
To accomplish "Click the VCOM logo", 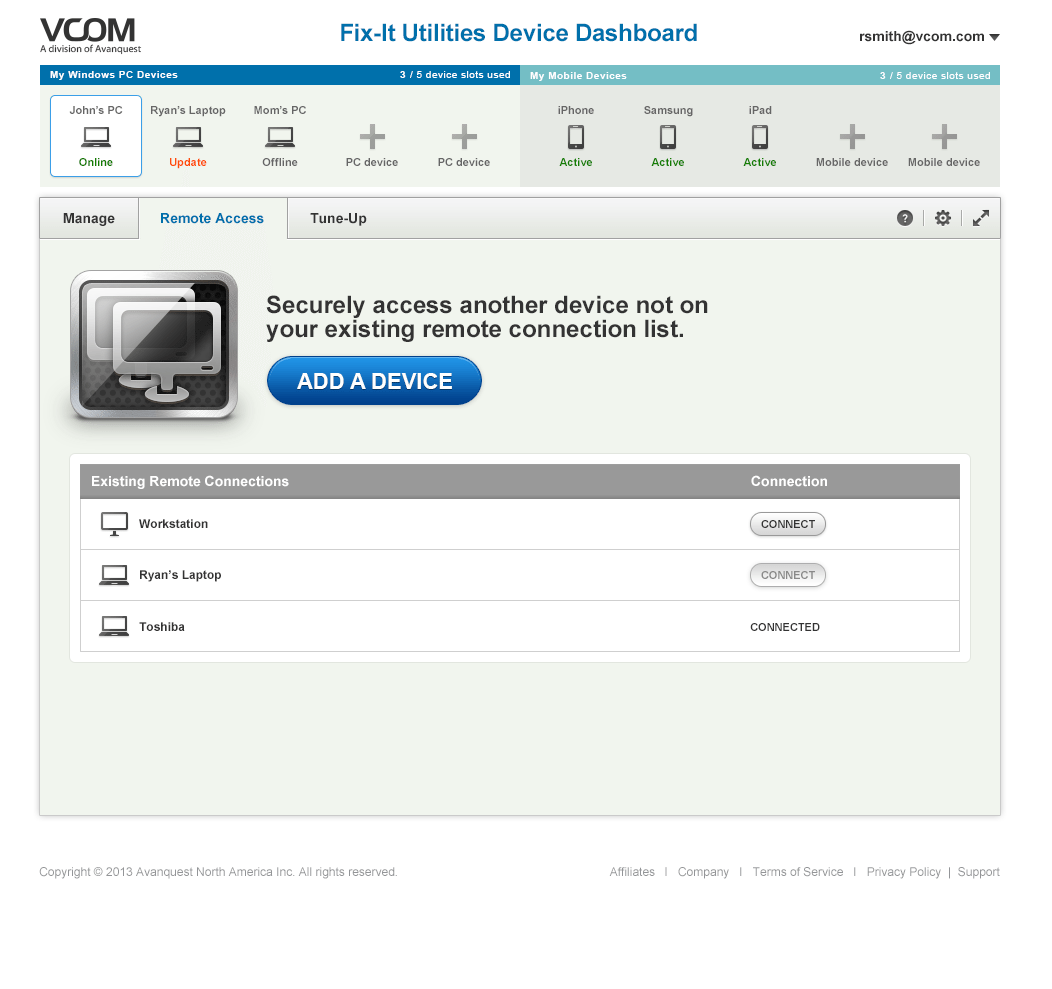I will coord(91,36).
